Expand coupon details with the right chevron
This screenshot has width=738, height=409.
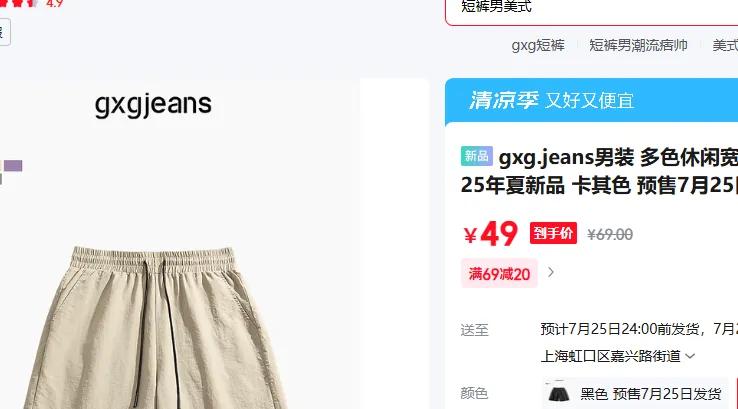click(x=551, y=272)
